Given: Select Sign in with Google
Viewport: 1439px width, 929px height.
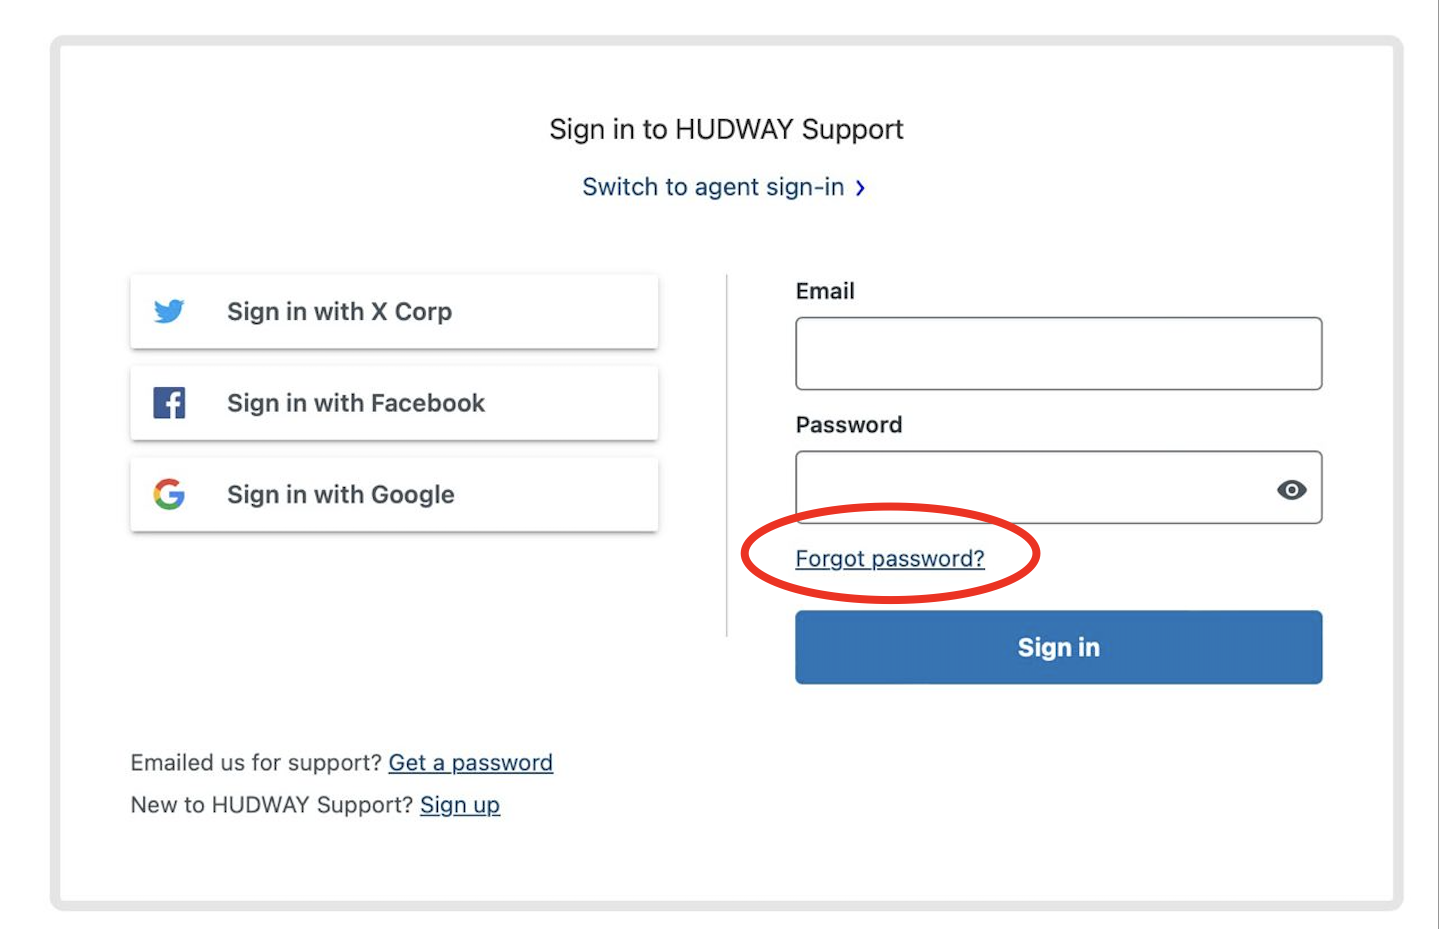Looking at the screenshot, I should click(x=394, y=494).
